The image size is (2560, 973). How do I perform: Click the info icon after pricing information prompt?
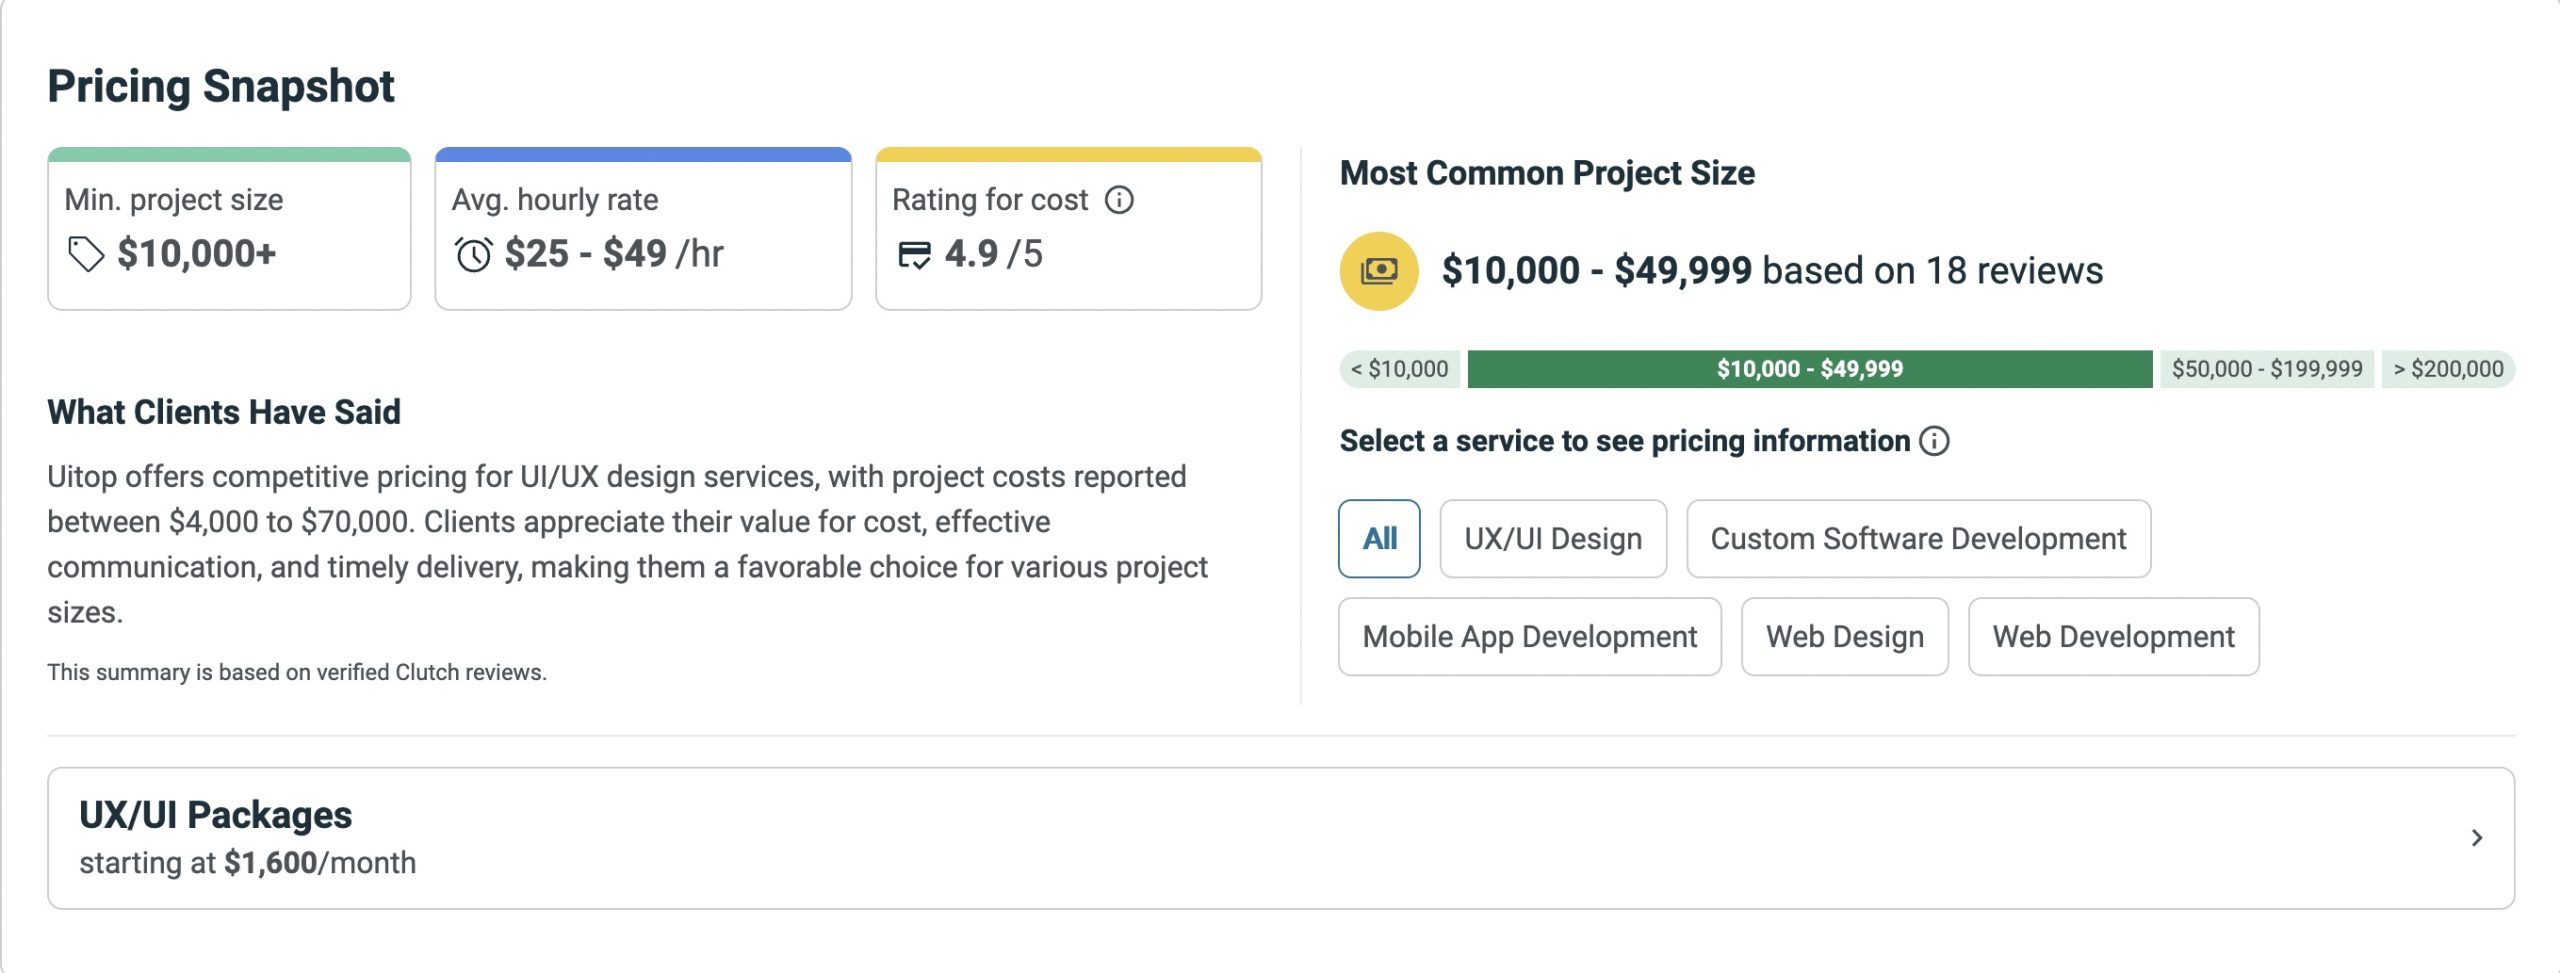pos(1937,439)
